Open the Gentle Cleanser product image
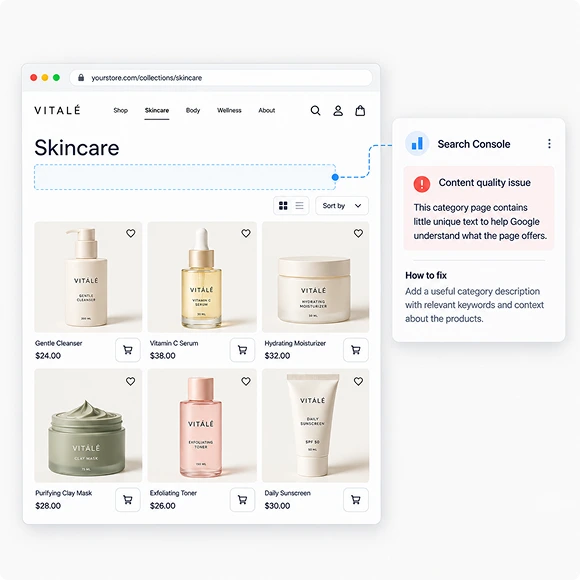580x580 pixels. coord(88,277)
